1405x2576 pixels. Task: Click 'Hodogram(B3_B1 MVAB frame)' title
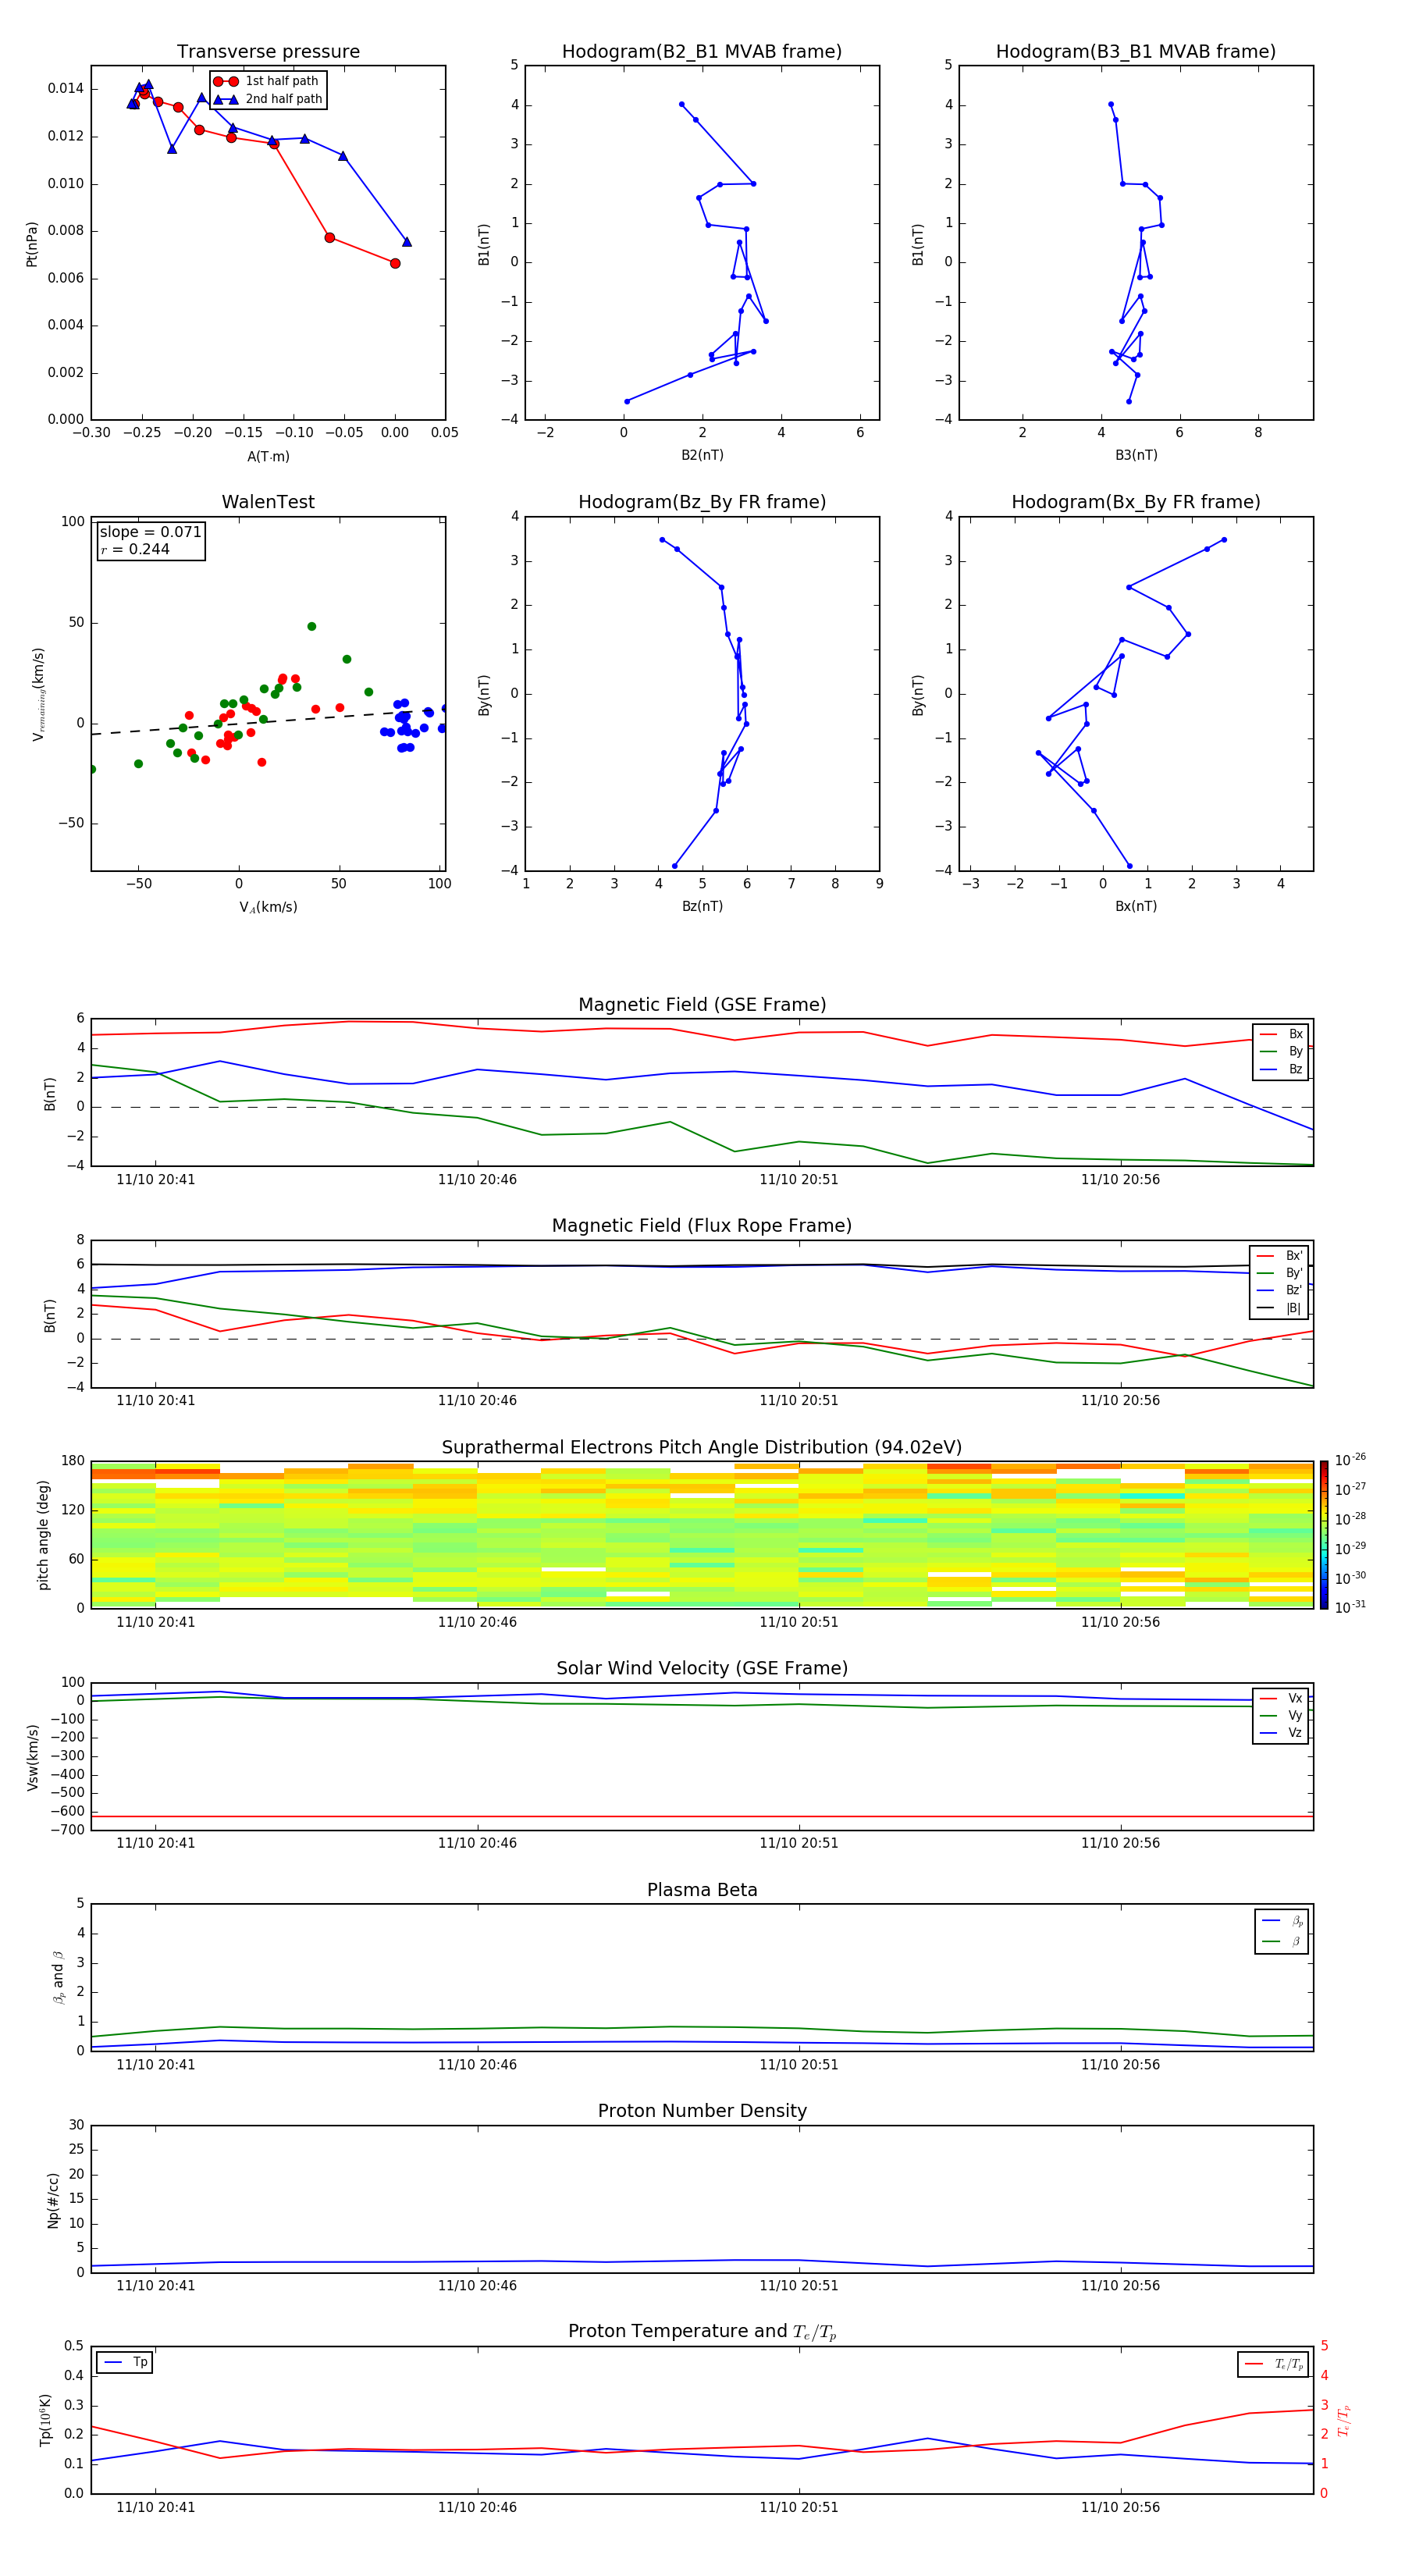click(1136, 51)
